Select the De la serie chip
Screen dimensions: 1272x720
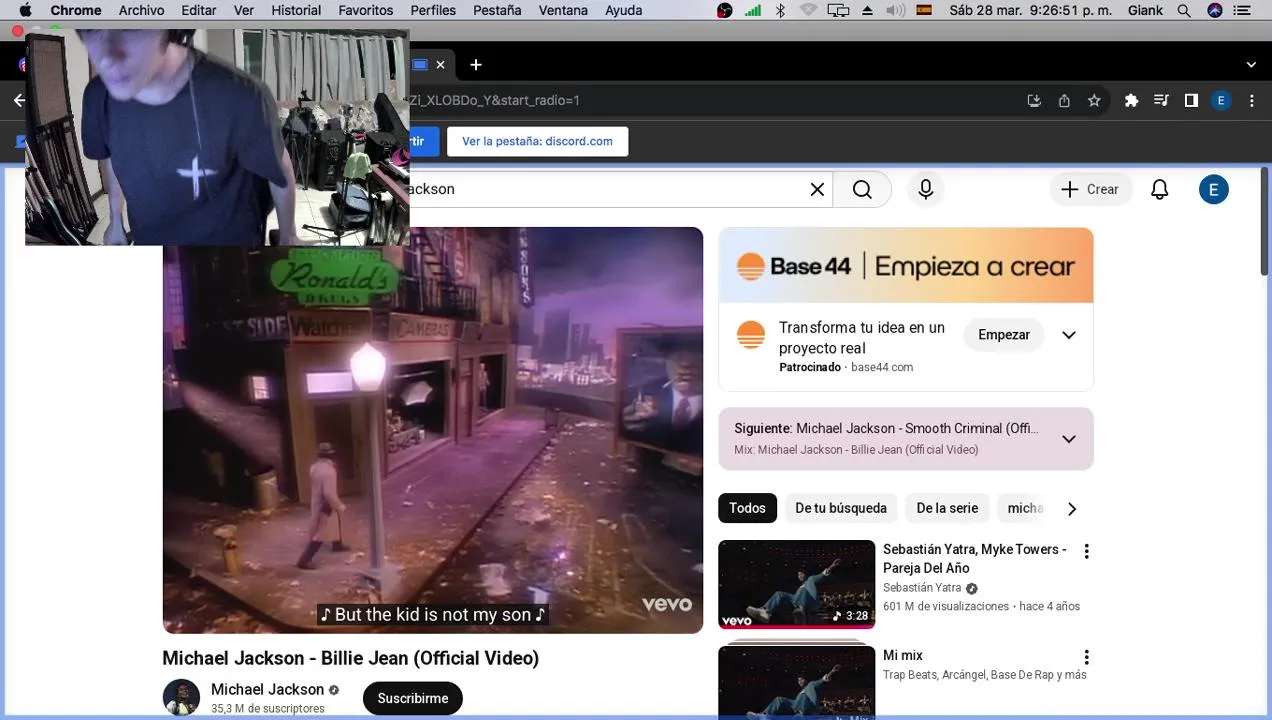pyautogui.click(x=947, y=508)
